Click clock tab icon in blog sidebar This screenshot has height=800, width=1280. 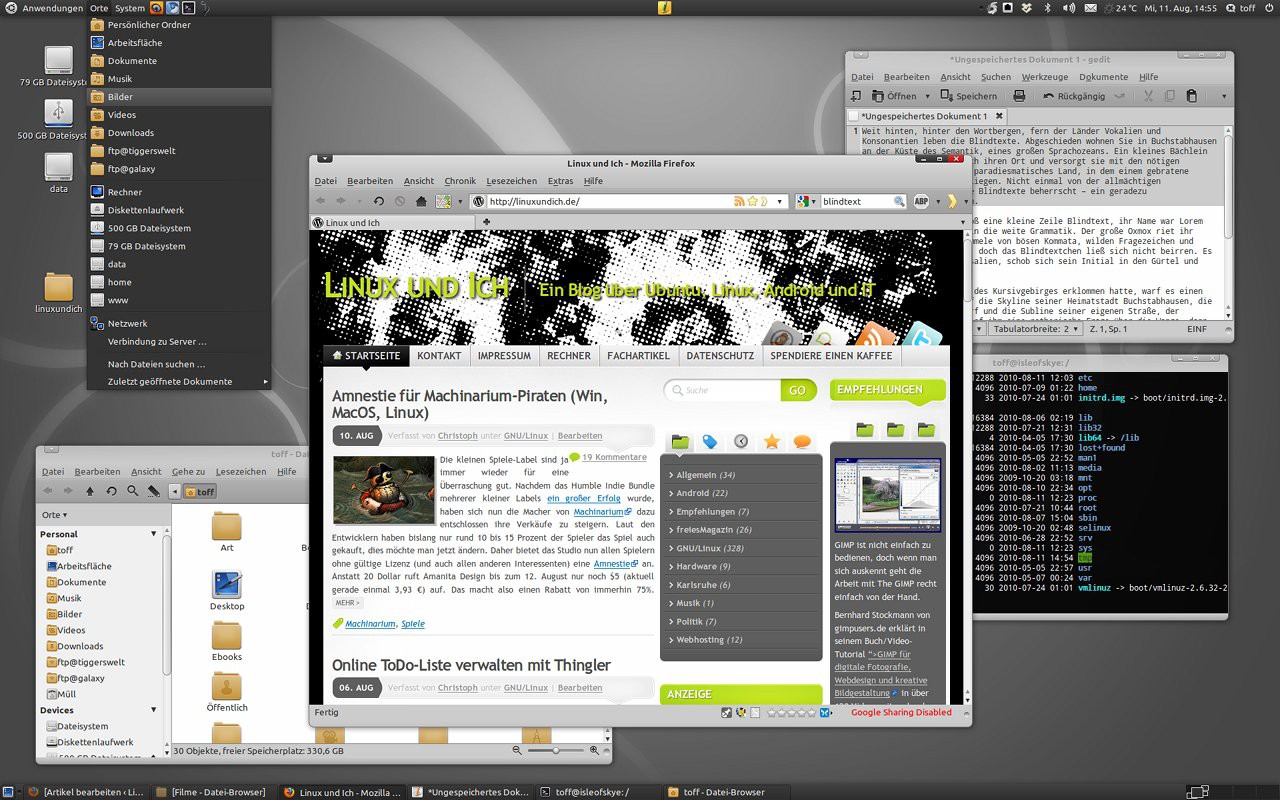coord(741,441)
